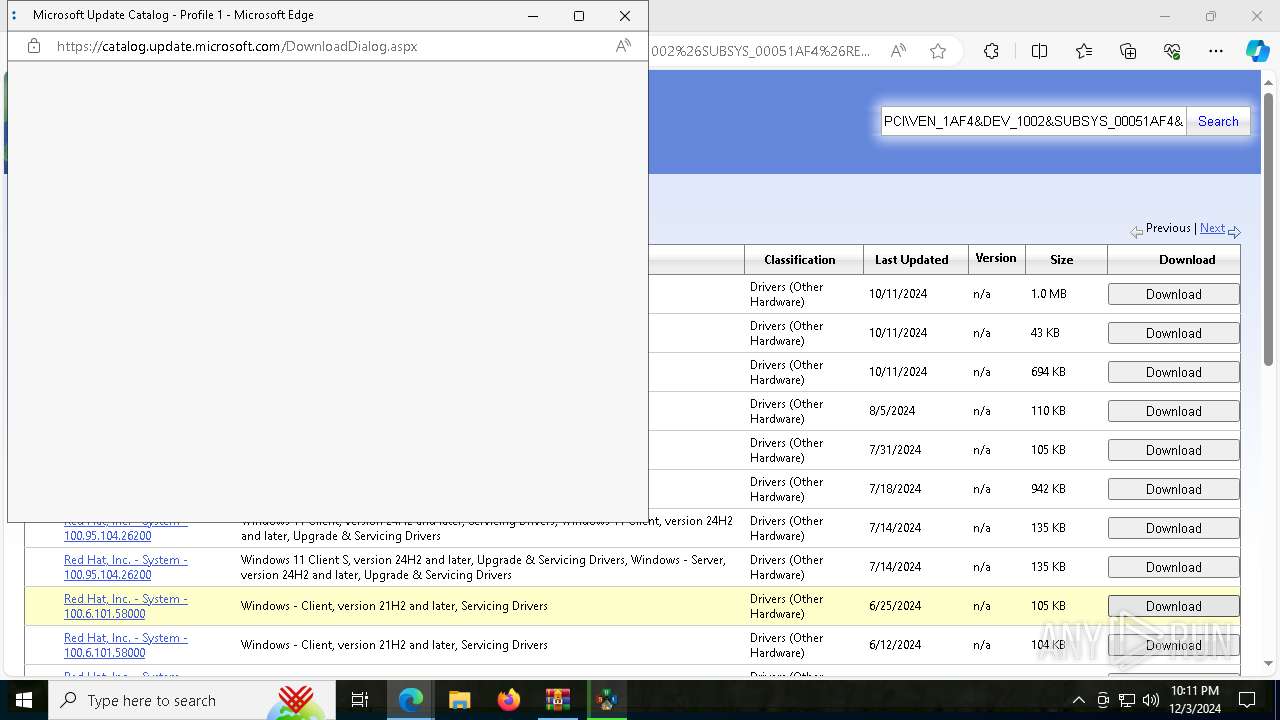Click Read aloud icon in main Edge toolbar
1280x720 pixels.
(x=898, y=51)
